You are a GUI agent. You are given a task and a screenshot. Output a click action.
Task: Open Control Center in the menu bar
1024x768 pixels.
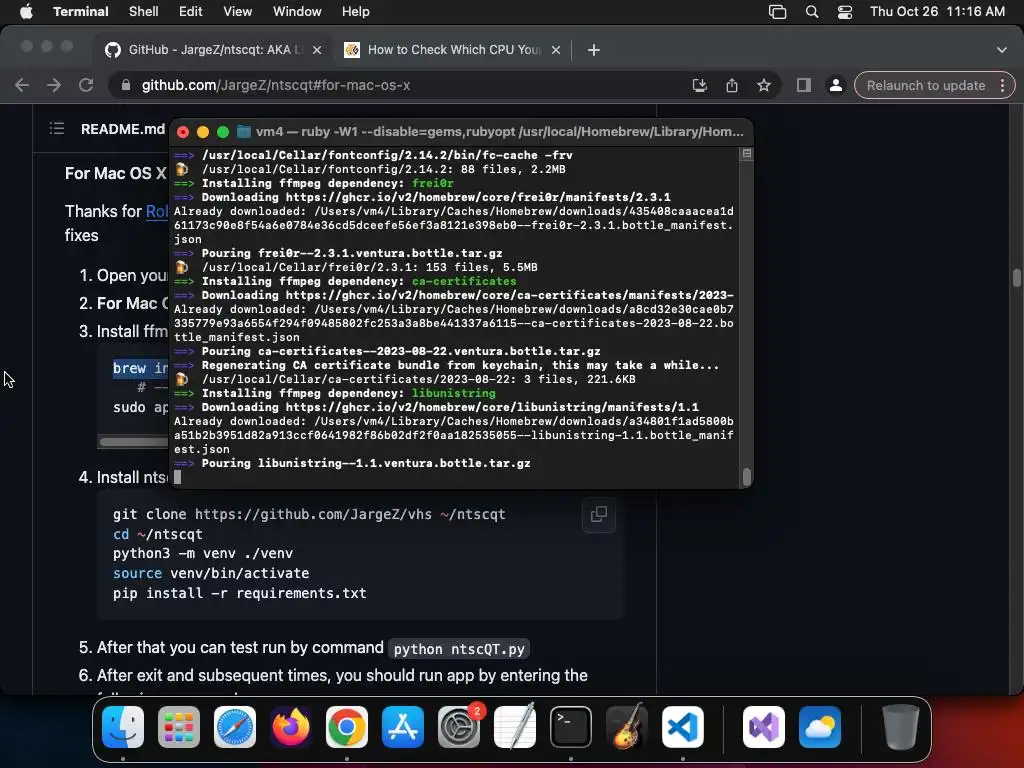[844, 12]
